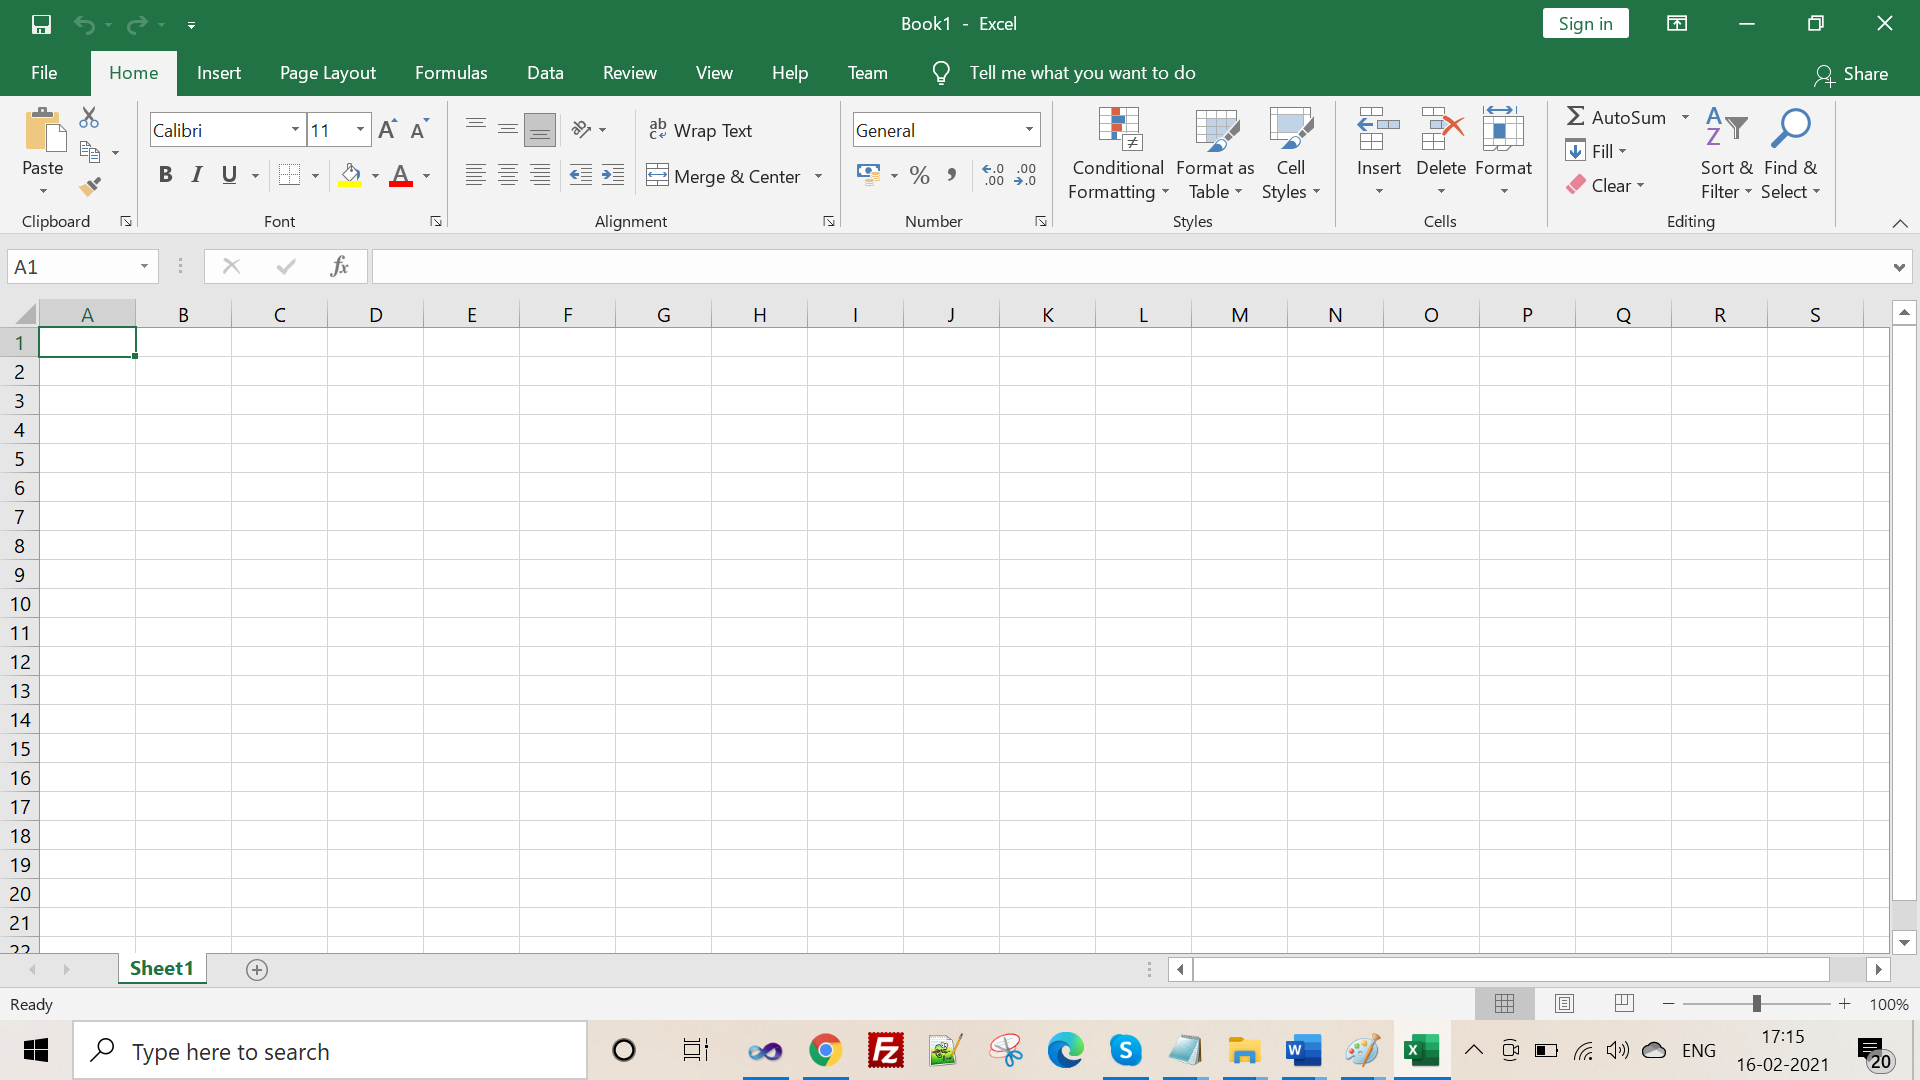Open the Insert ribbon tab

(219, 73)
